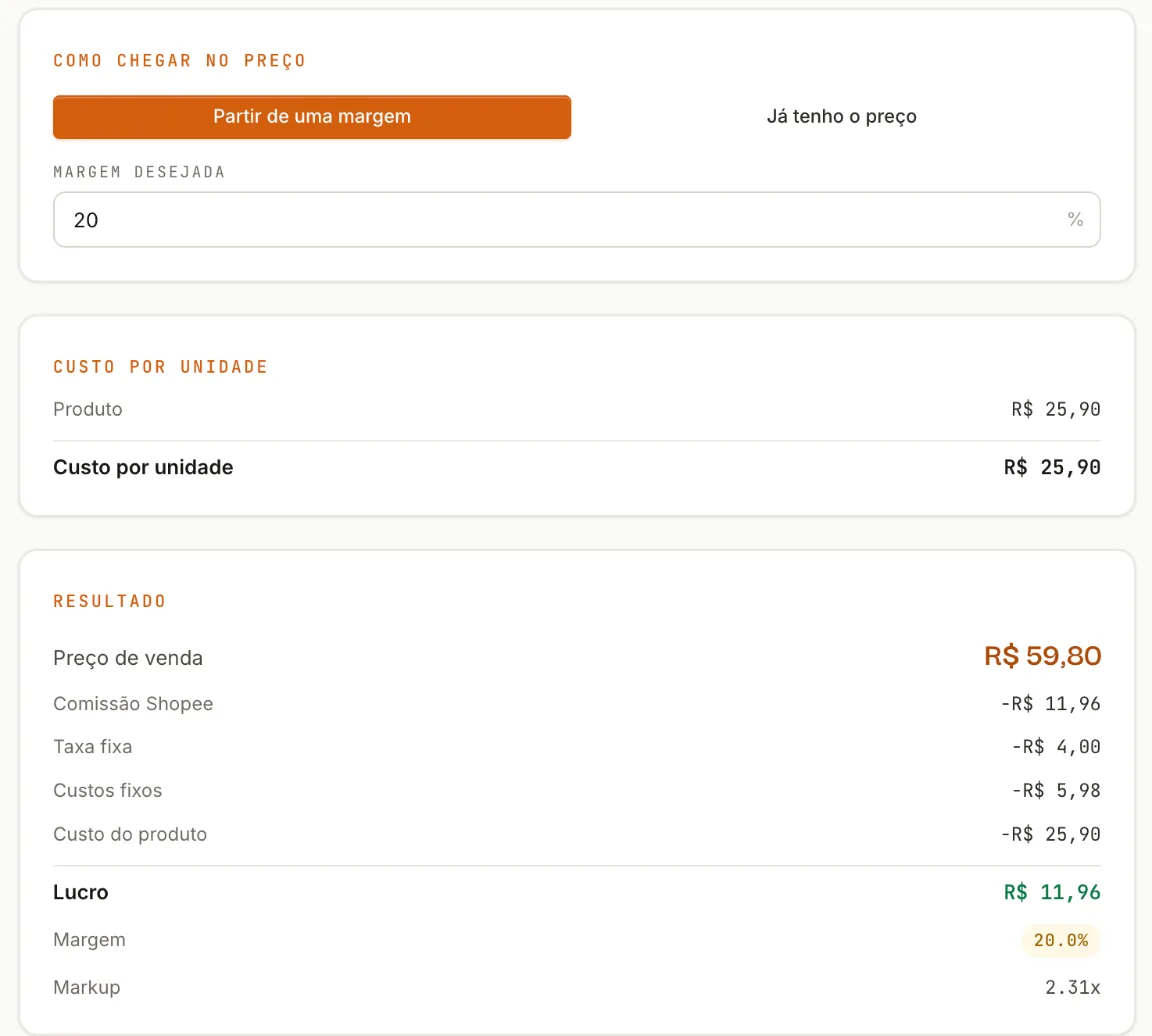Select the "Partir de uma margem" tab
Viewport: 1152px width, 1036px height.
click(x=312, y=117)
